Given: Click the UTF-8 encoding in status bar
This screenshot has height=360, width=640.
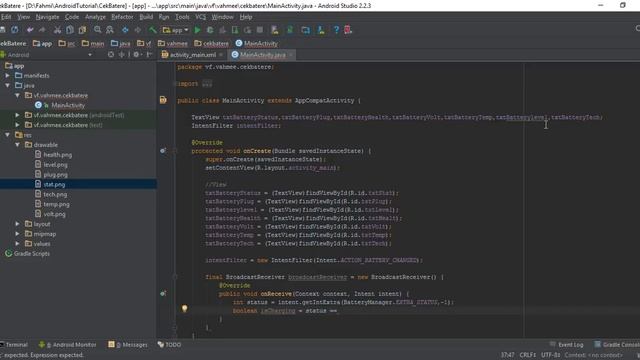Looking at the screenshot, I should 550,355.
